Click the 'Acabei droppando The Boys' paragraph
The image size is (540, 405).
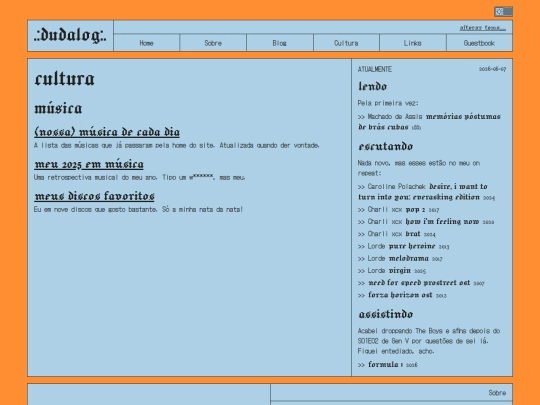click(x=429, y=341)
